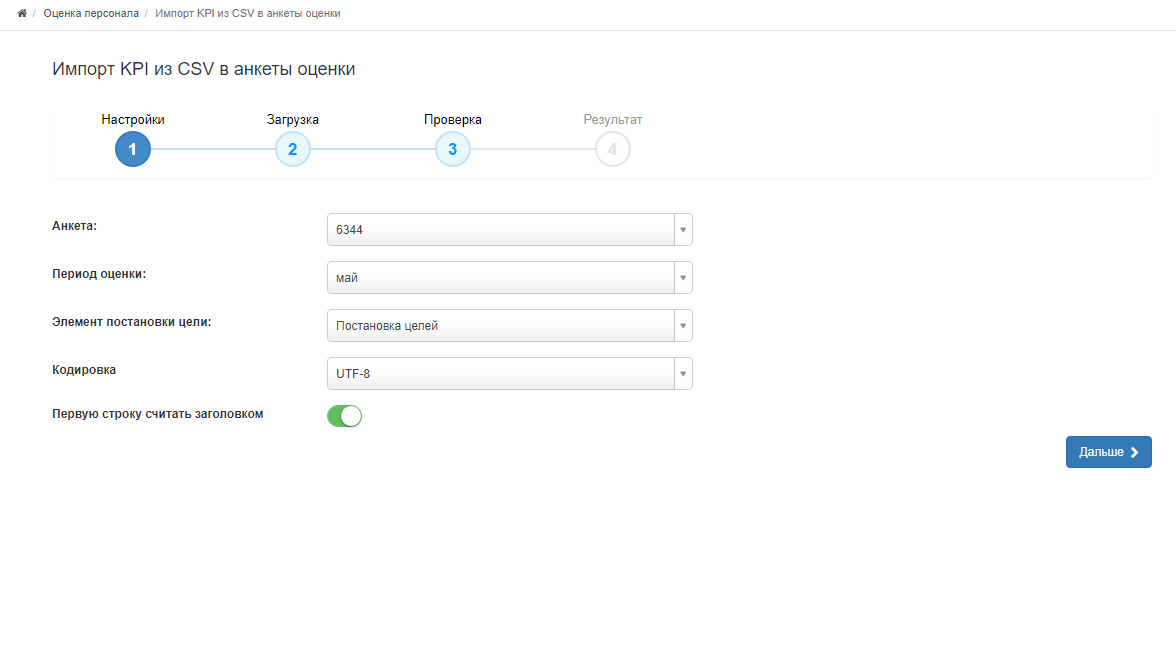Click arrow of Постановка целей combo box

coord(682,325)
